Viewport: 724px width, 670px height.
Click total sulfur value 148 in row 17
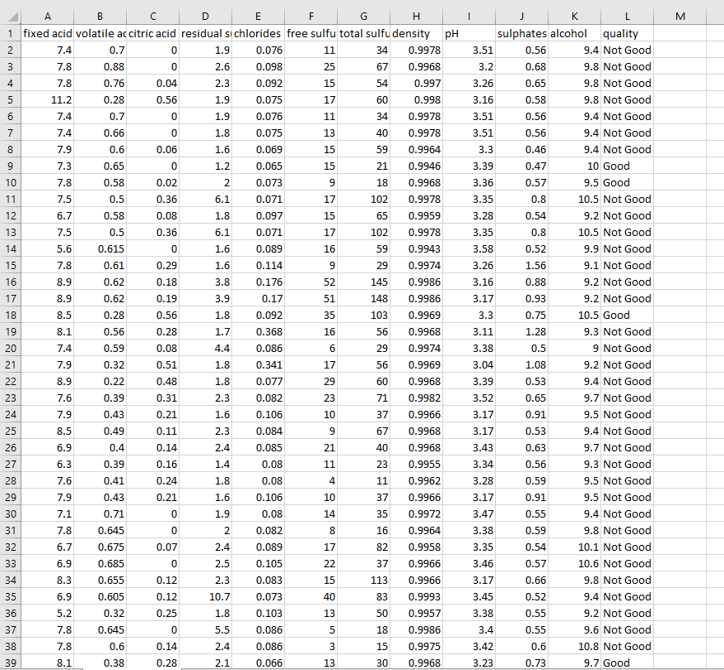pyautogui.click(x=363, y=299)
